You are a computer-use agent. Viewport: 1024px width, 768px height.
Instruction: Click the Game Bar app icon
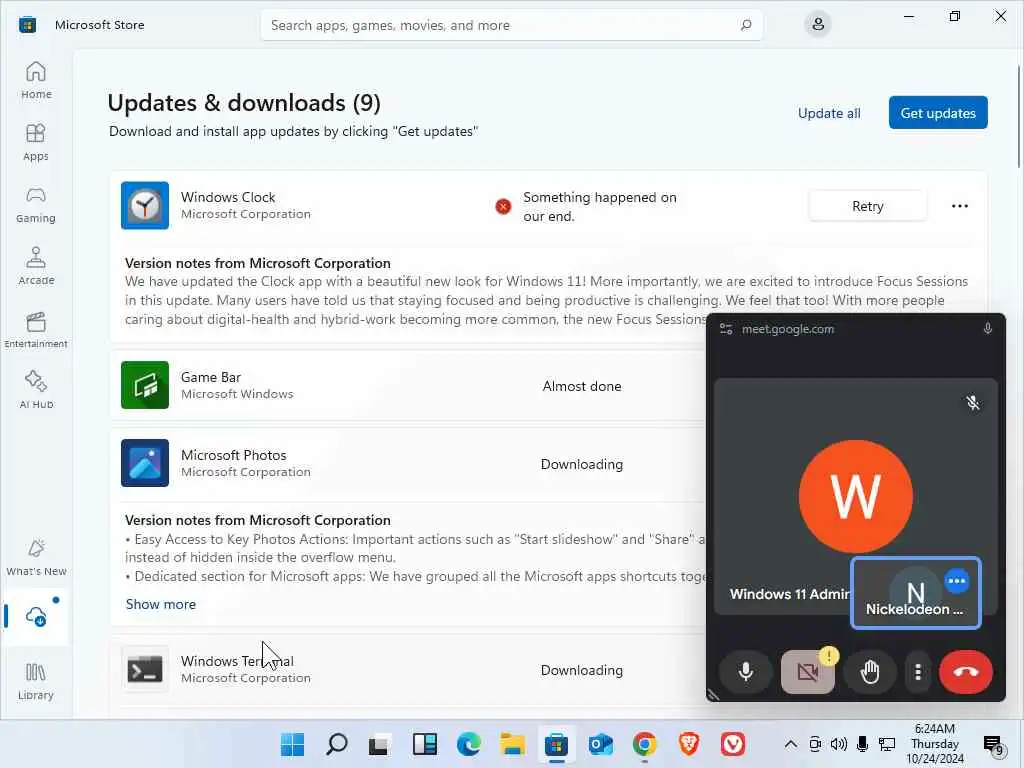(145, 385)
